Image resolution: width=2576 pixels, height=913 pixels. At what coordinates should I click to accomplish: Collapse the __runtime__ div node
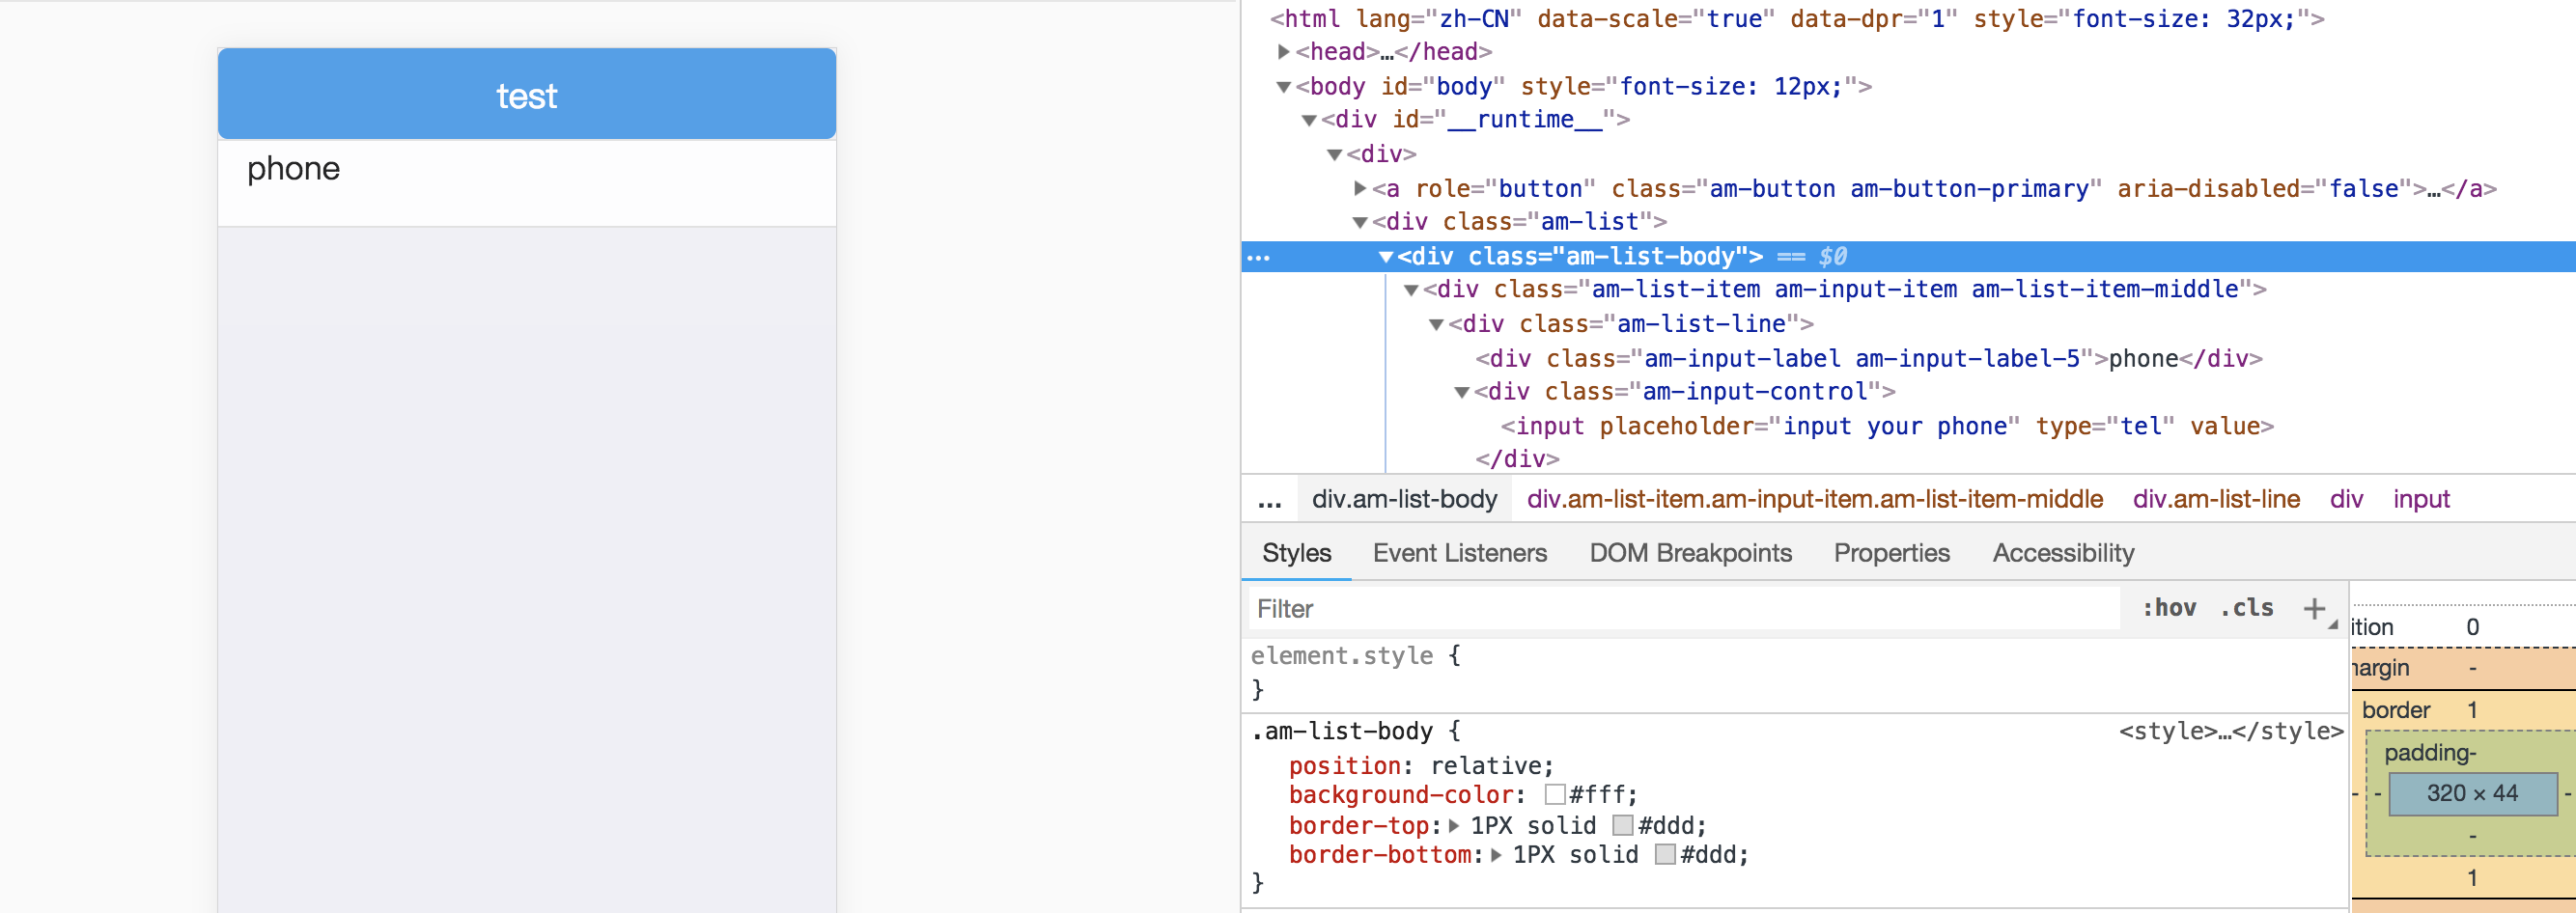pyautogui.click(x=1309, y=120)
